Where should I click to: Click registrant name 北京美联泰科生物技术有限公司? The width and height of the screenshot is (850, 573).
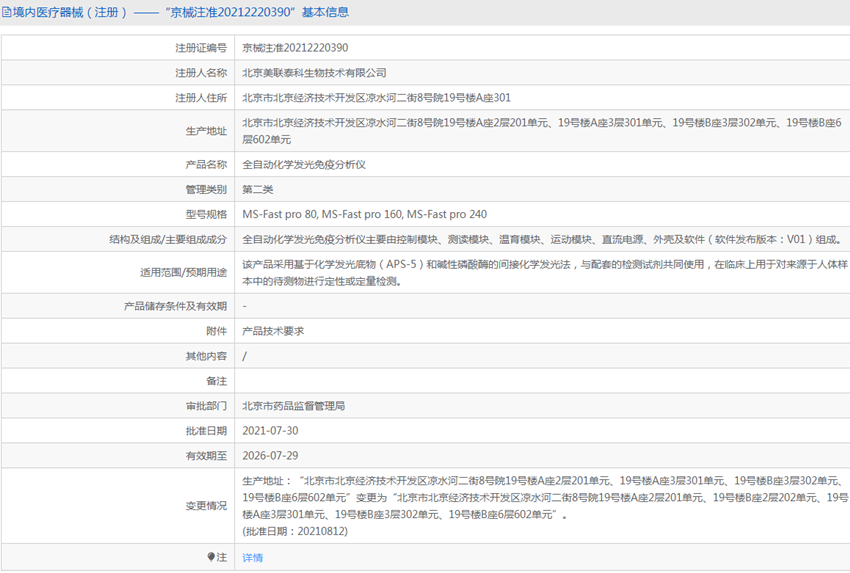point(314,73)
